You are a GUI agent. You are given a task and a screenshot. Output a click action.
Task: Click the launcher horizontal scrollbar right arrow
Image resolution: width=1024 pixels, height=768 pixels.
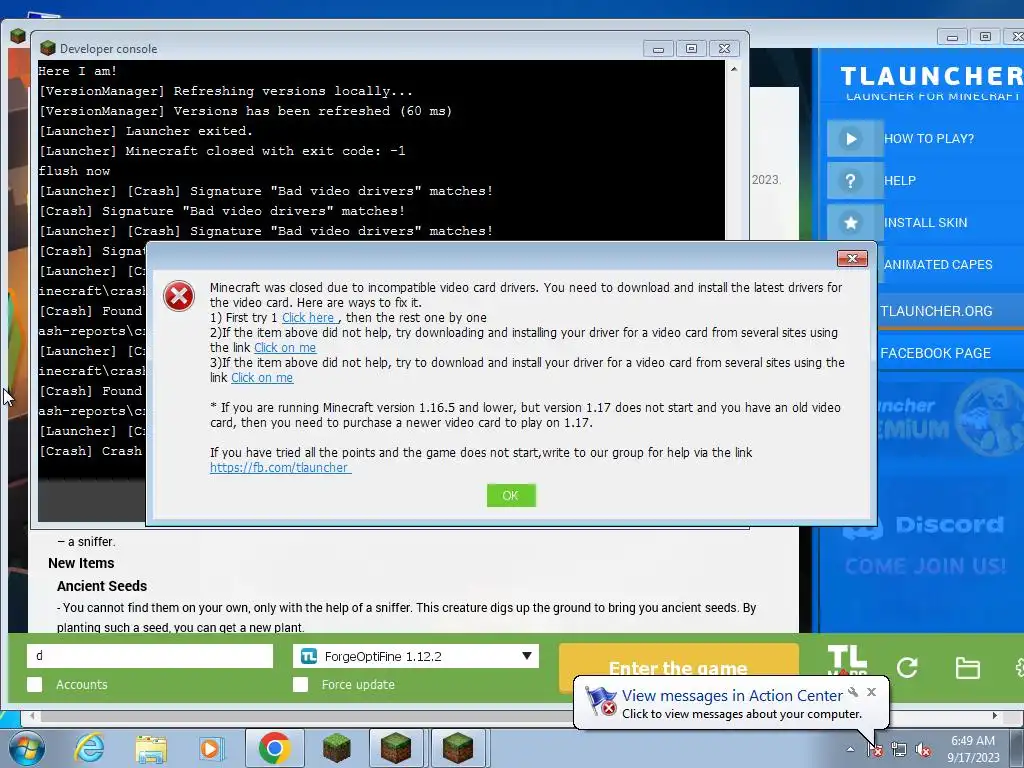(995, 716)
